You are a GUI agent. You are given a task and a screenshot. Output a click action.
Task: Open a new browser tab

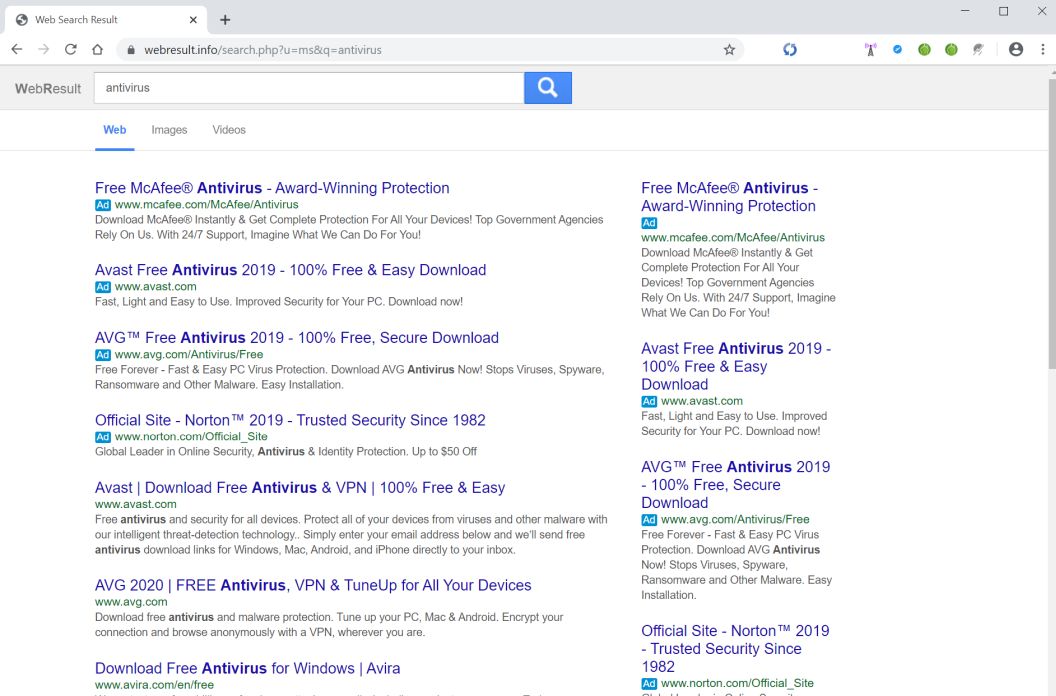coord(225,20)
